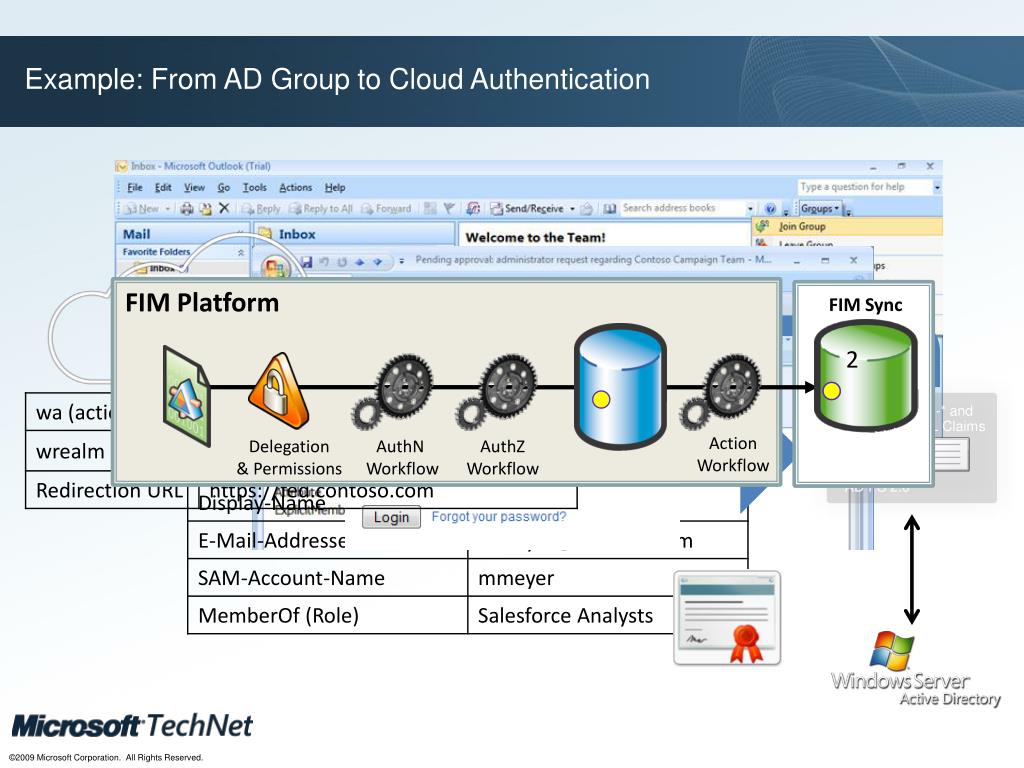1024x768 pixels.
Task: Click the Salesforce Analysts value cell
Action: tap(570, 615)
